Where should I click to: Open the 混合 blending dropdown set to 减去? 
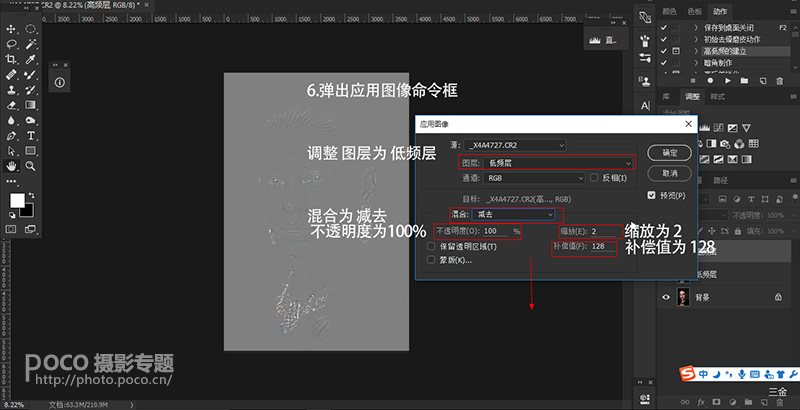click(x=514, y=214)
